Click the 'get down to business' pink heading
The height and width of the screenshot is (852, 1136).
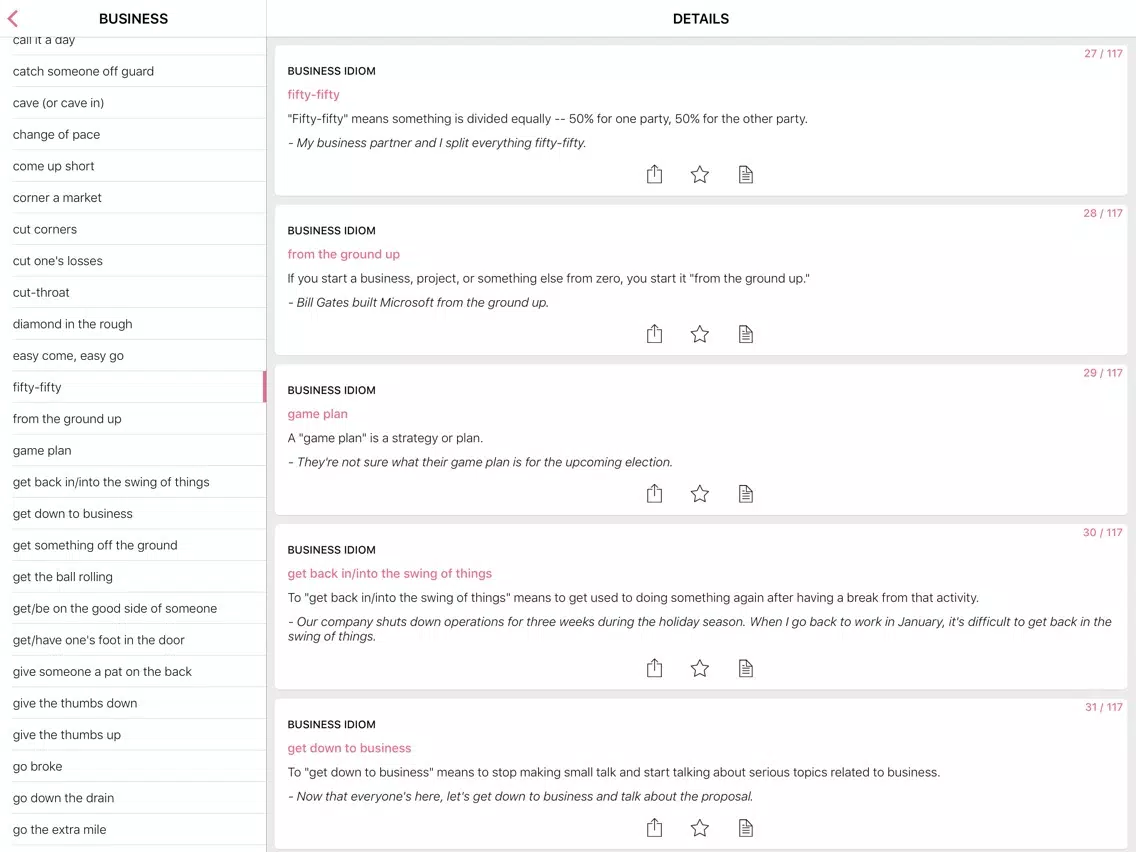[349, 748]
